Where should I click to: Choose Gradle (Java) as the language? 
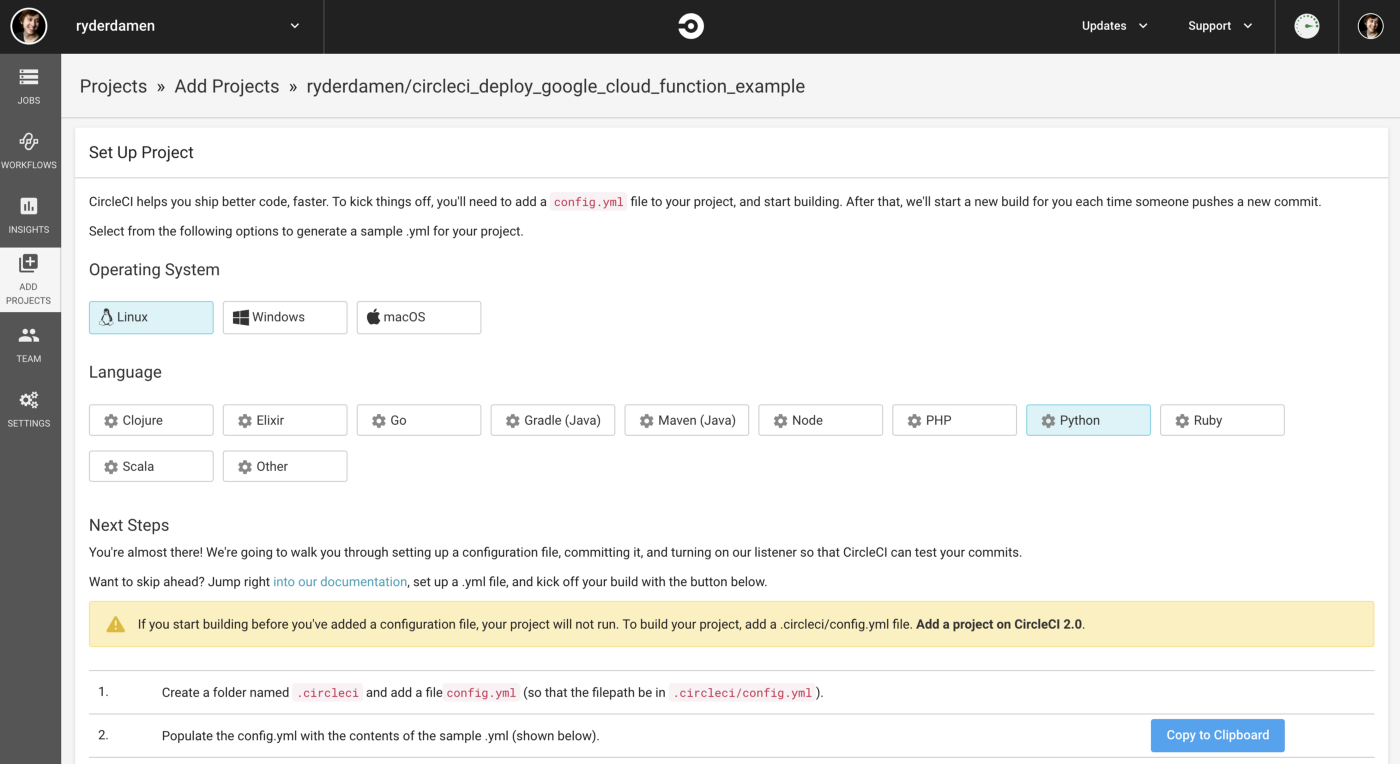pyautogui.click(x=553, y=420)
